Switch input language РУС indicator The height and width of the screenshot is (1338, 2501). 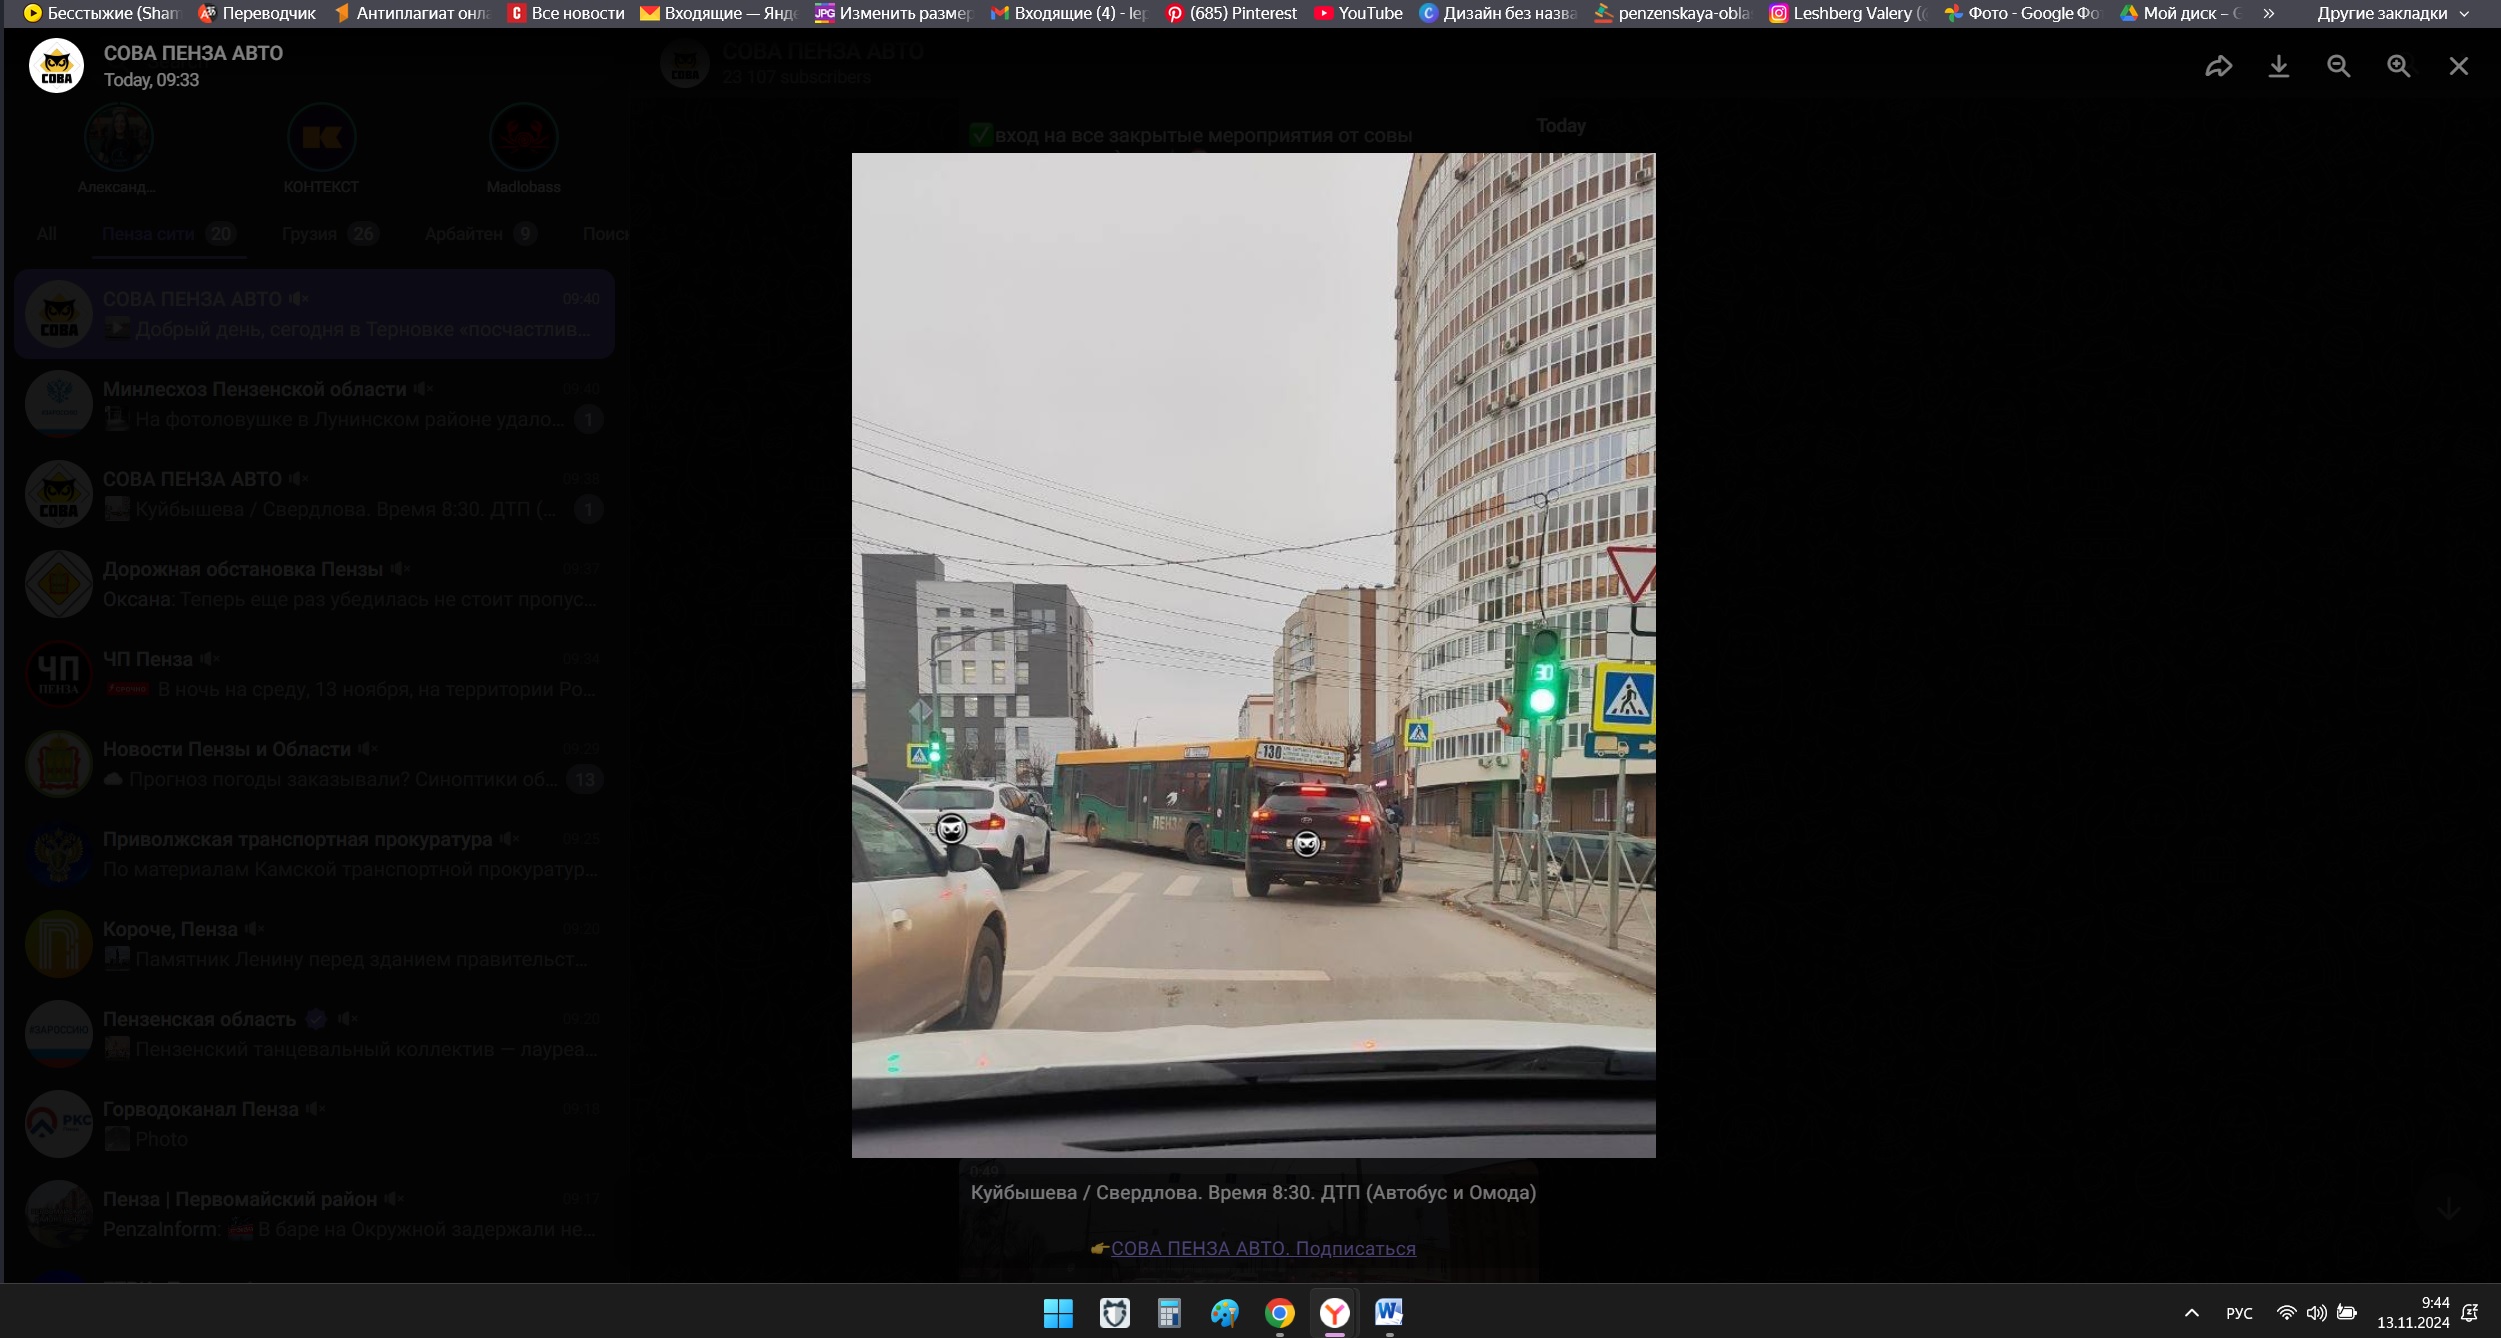pos(2239,1313)
